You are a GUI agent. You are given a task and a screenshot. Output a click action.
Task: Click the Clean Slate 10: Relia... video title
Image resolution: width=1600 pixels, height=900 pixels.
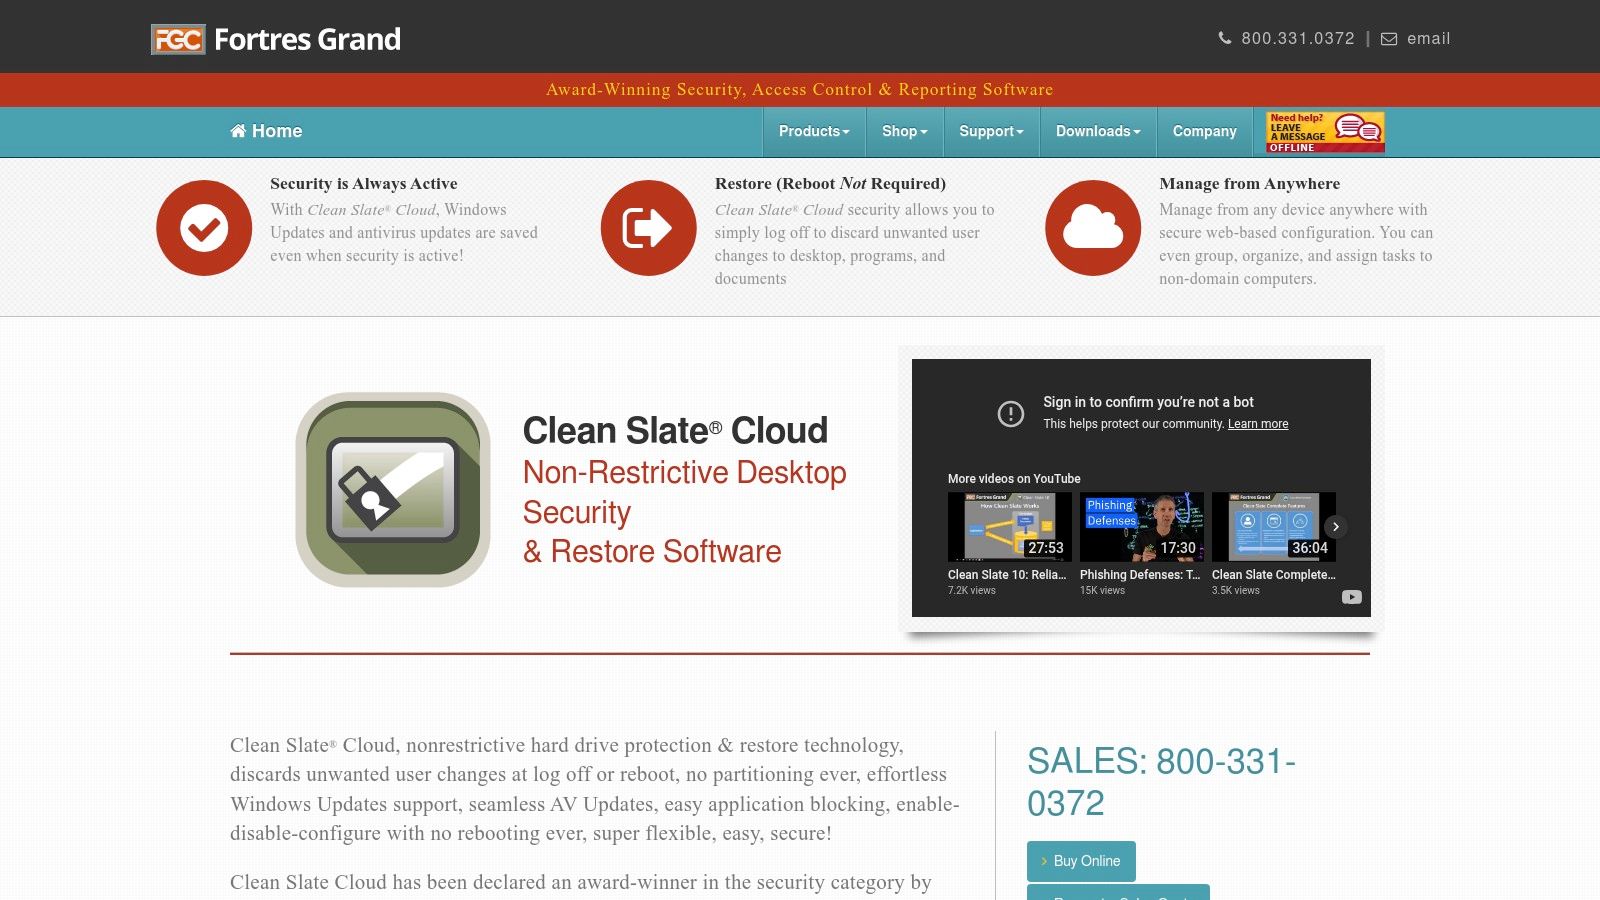pyautogui.click(x=1007, y=575)
